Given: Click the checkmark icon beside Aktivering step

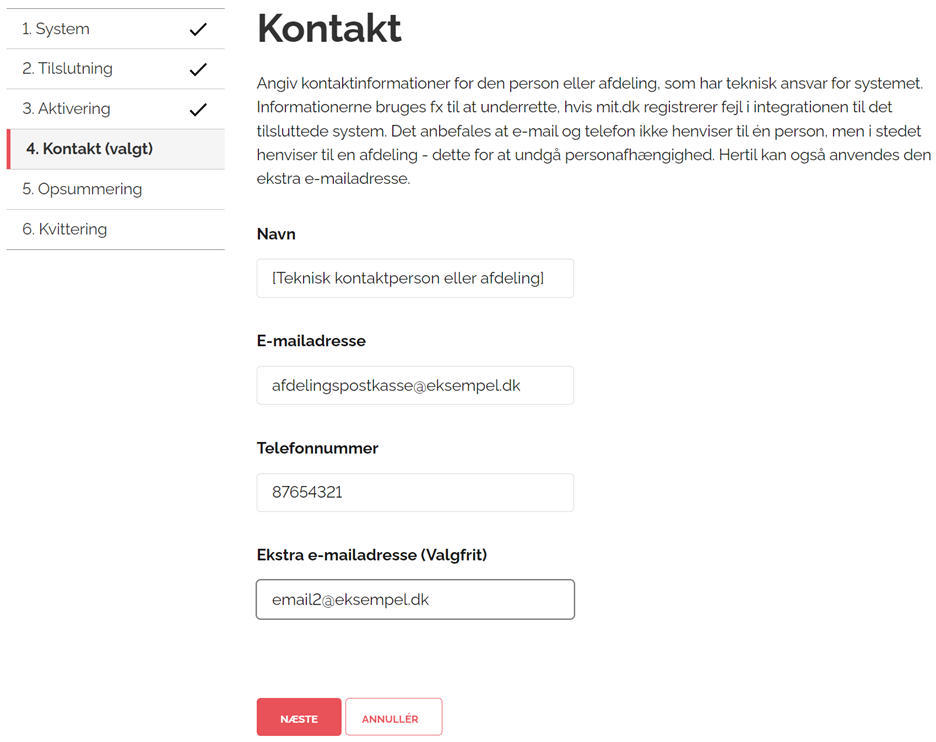Looking at the screenshot, I should pyautogui.click(x=198, y=109).
